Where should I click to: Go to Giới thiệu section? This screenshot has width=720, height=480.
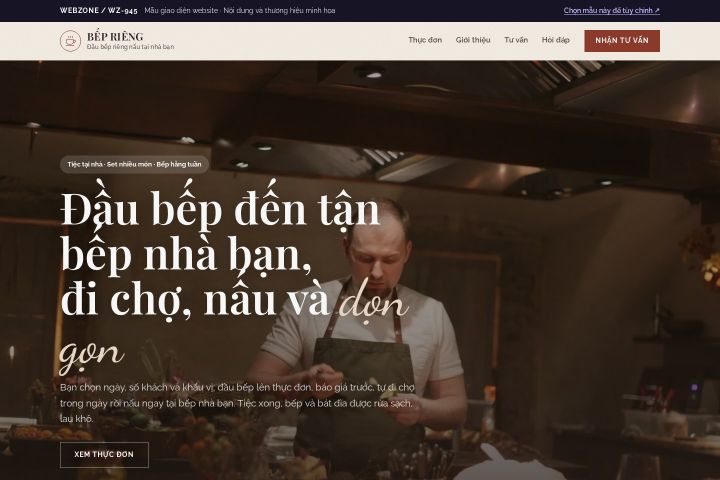click(x=473, y=40)
